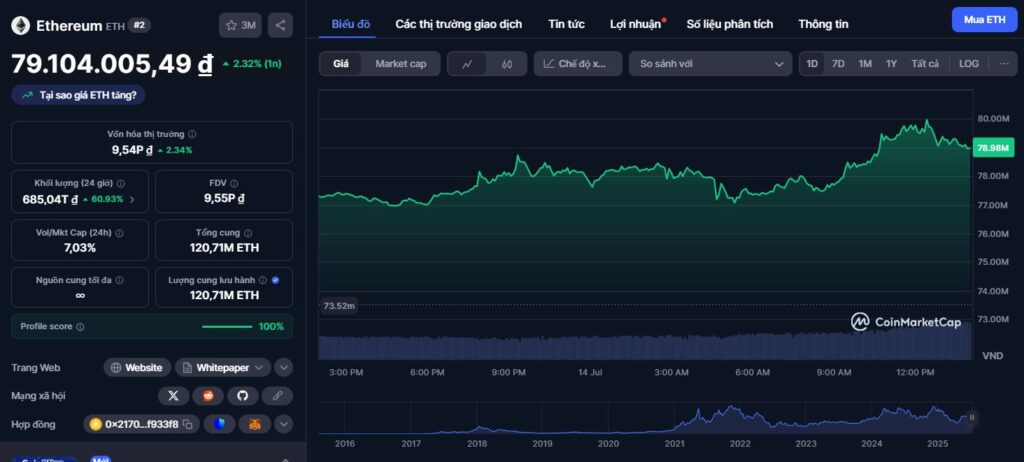Click Tại sao giá ETH tăng? button
This screenshot has width=1024, height=462.
click(x=78, y=95)
